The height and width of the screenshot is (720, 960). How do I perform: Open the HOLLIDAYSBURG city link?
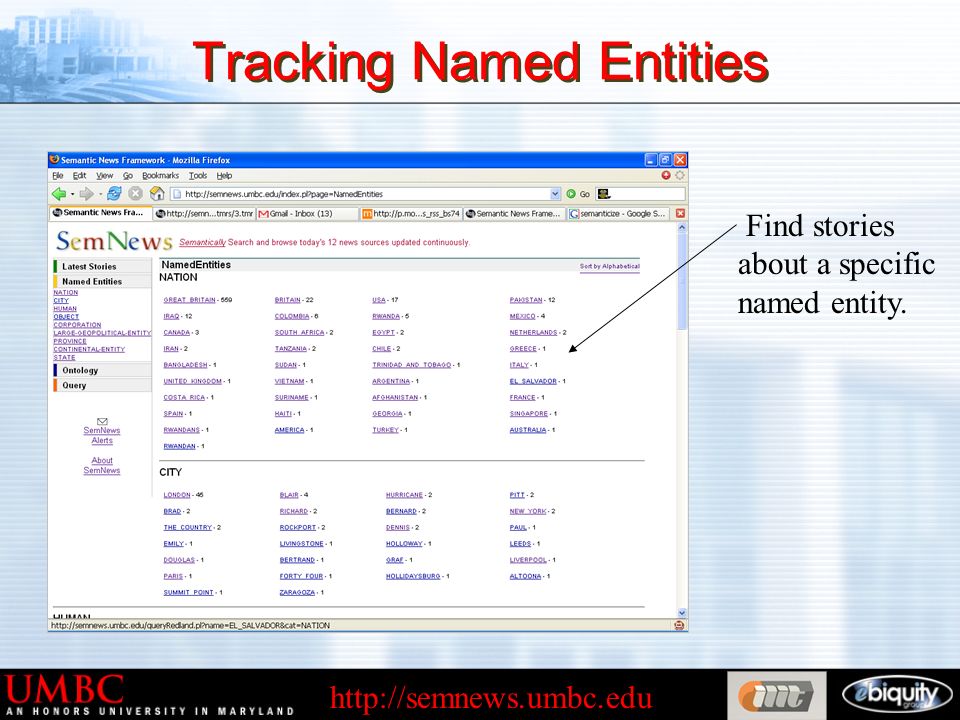point(413,576)
